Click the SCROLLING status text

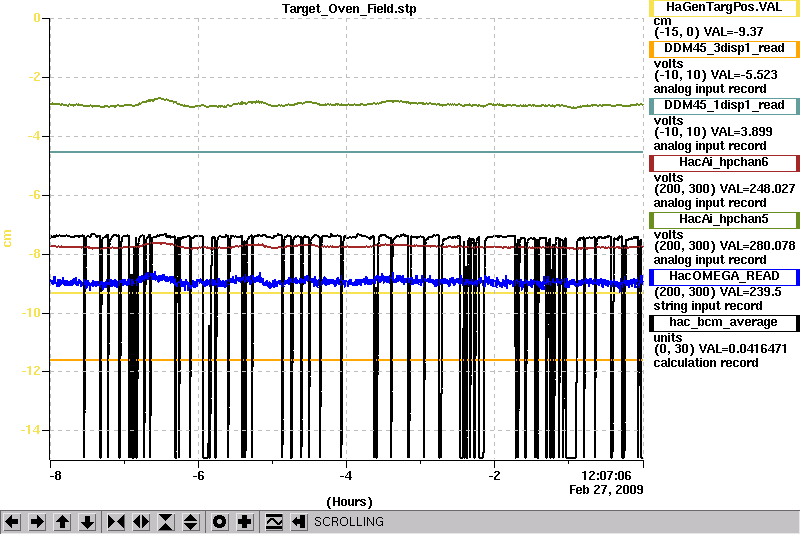348,522
